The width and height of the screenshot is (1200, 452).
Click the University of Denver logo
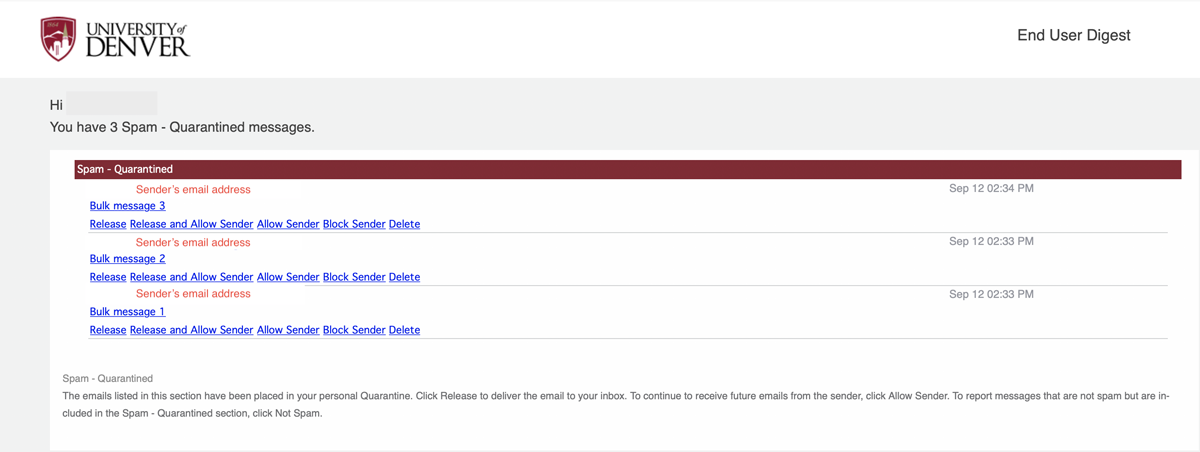click(115, 38)
